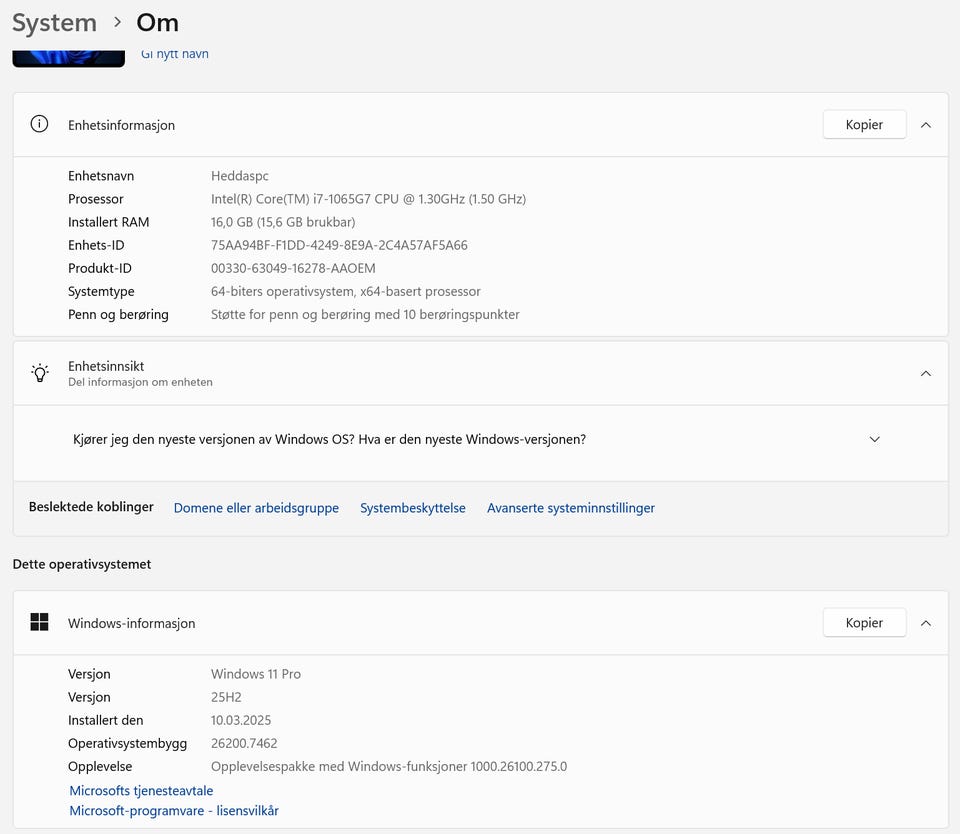Collapse the Enhetsinformasjon section
The image size is (960, 834).
(926, 125)
